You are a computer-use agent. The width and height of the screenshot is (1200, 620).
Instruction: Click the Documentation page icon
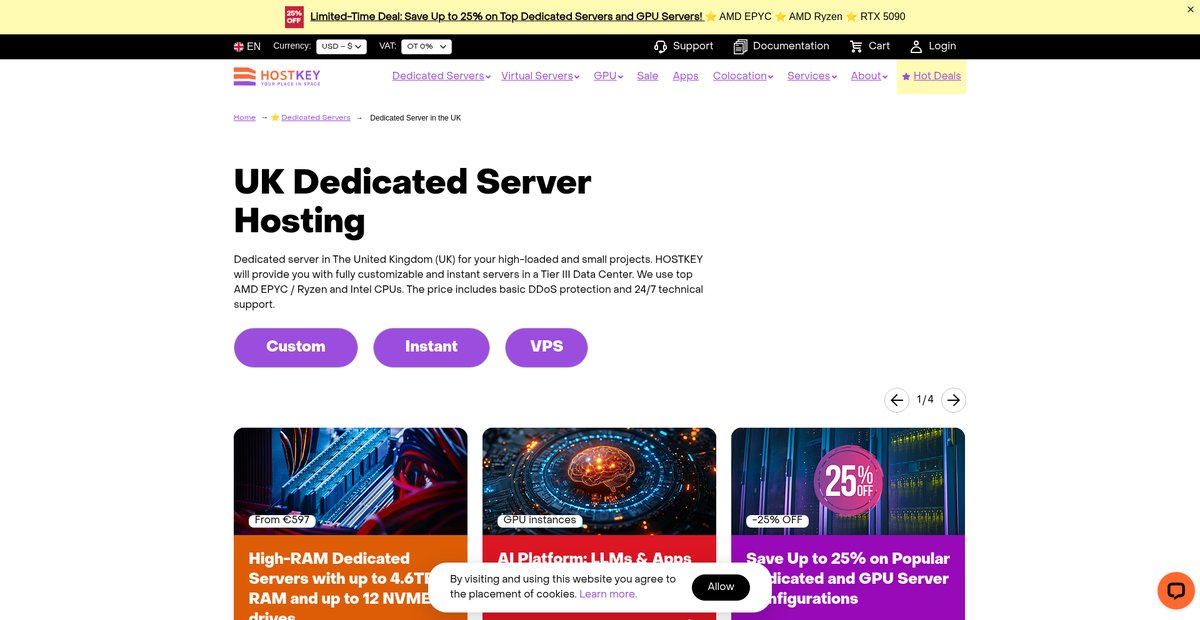[740, 47]
